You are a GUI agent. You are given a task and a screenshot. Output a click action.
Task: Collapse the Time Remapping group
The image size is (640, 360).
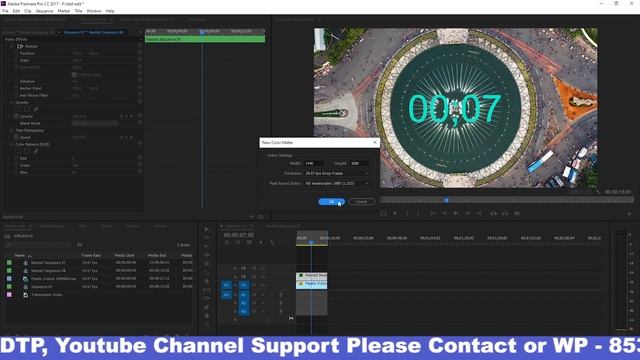[x=12, y=131]
